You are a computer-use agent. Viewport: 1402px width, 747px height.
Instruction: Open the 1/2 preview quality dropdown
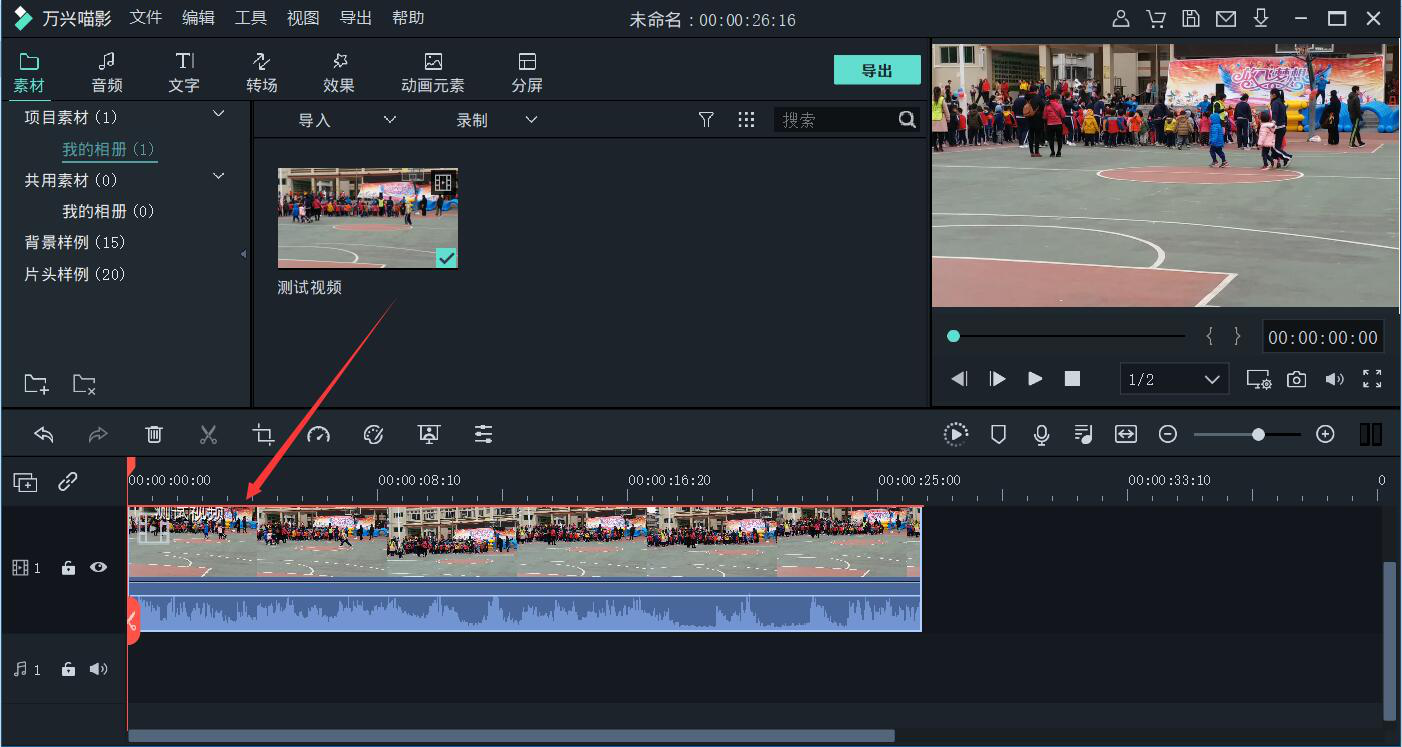[1174, 379]
